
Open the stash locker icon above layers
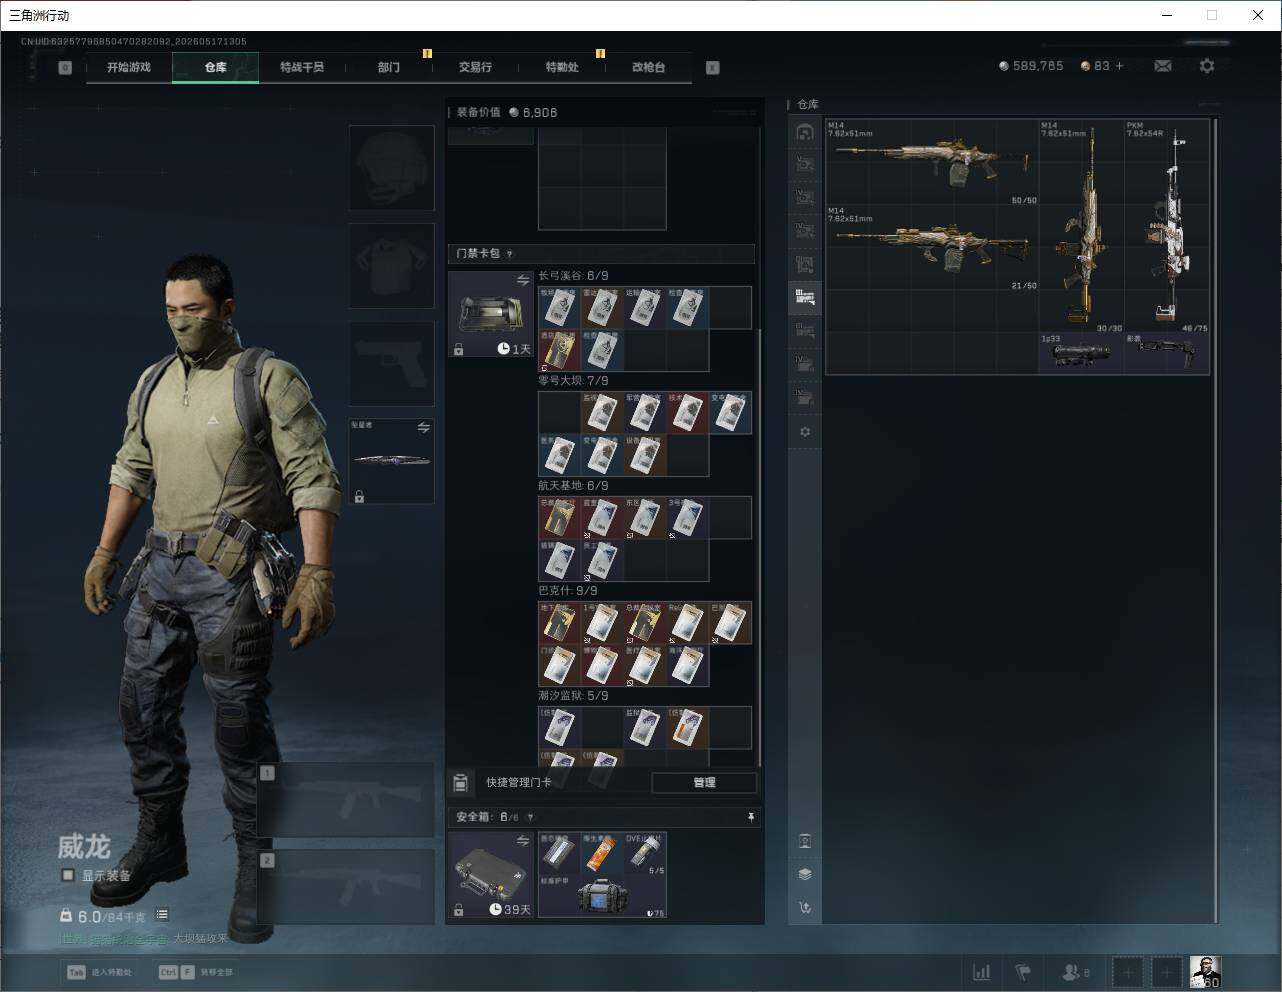pyautogui.click(x=805, y=841)
